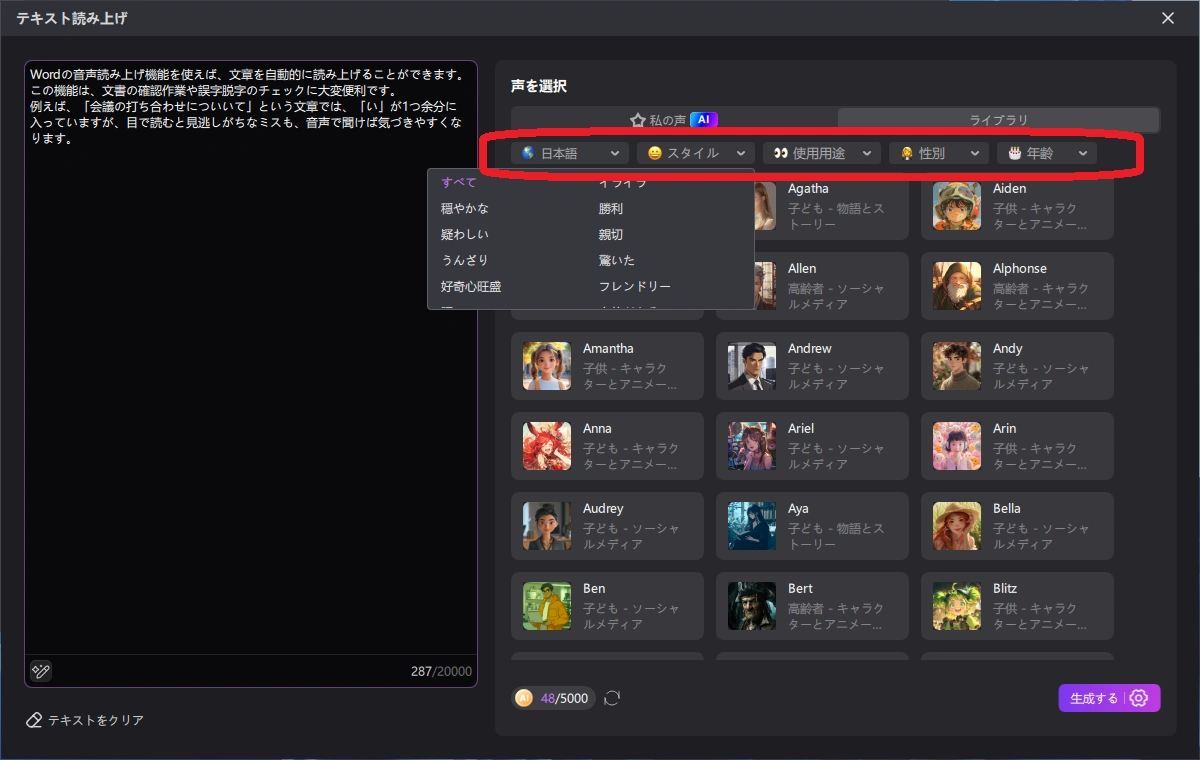Select the Anna voice card
This screenshot has height=760, width=1200.
click(607, 446)
